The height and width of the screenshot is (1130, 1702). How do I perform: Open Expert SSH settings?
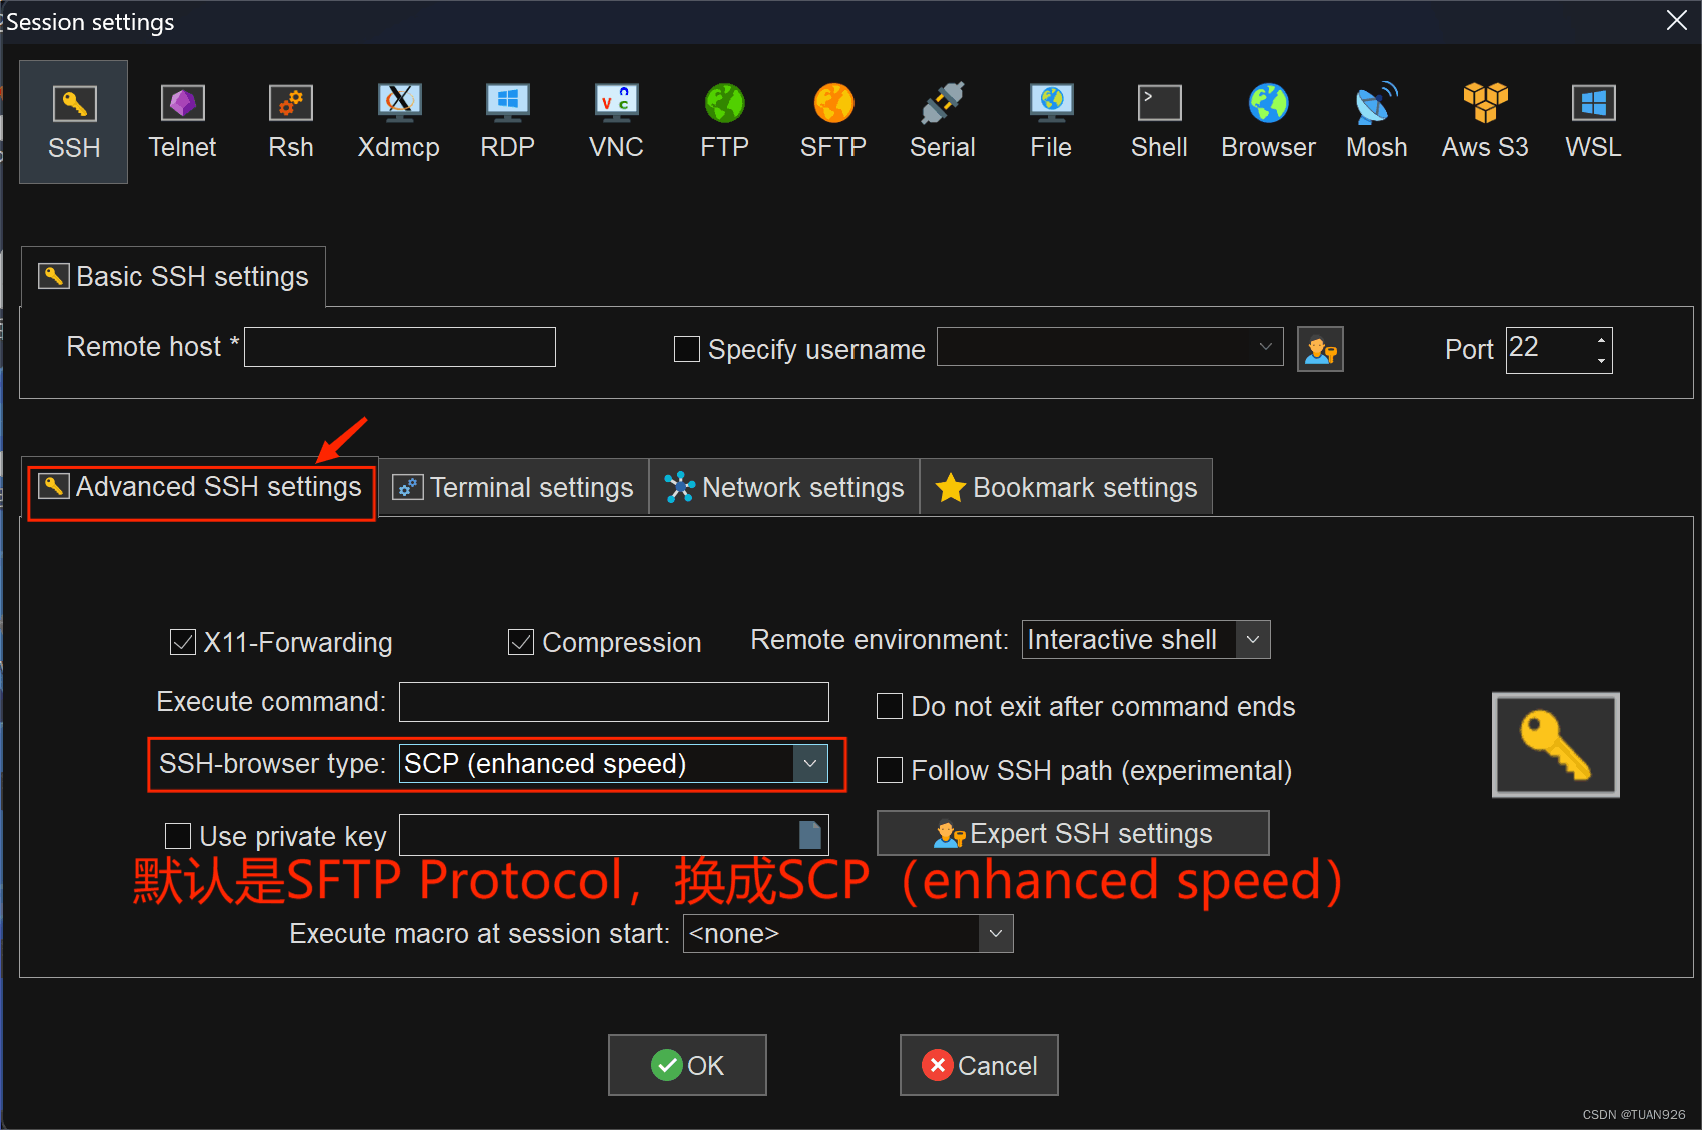pos(1073,833)
